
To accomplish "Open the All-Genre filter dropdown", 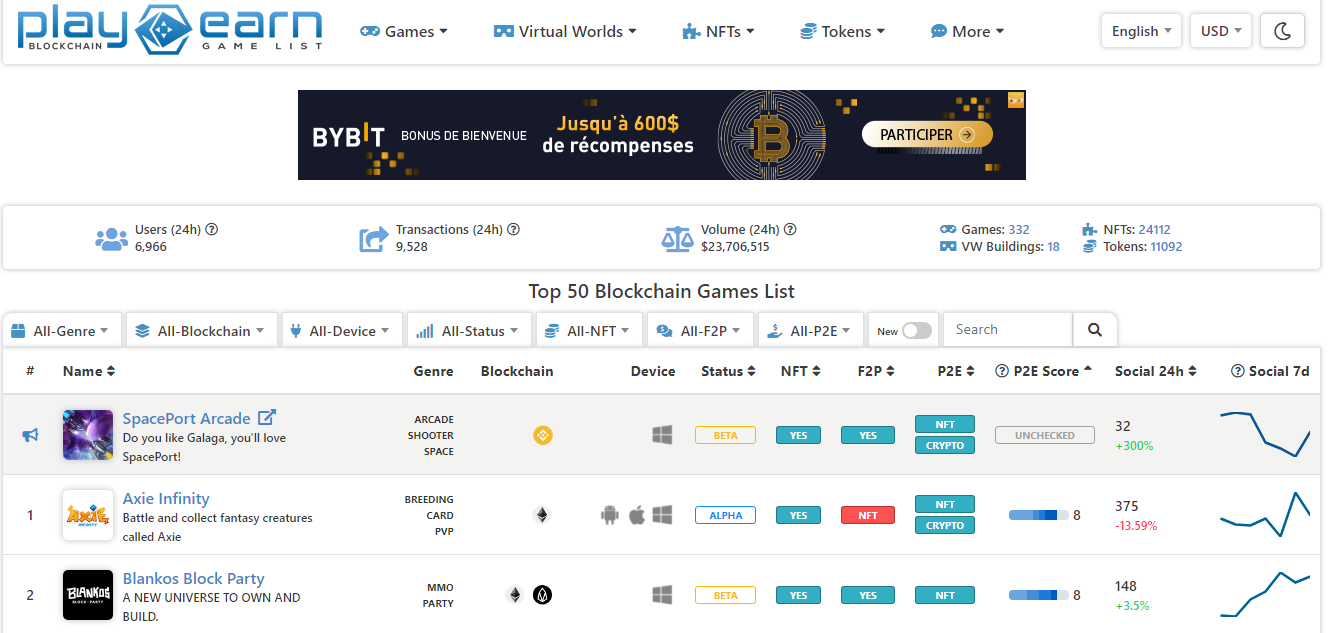I will pos(62,331).
